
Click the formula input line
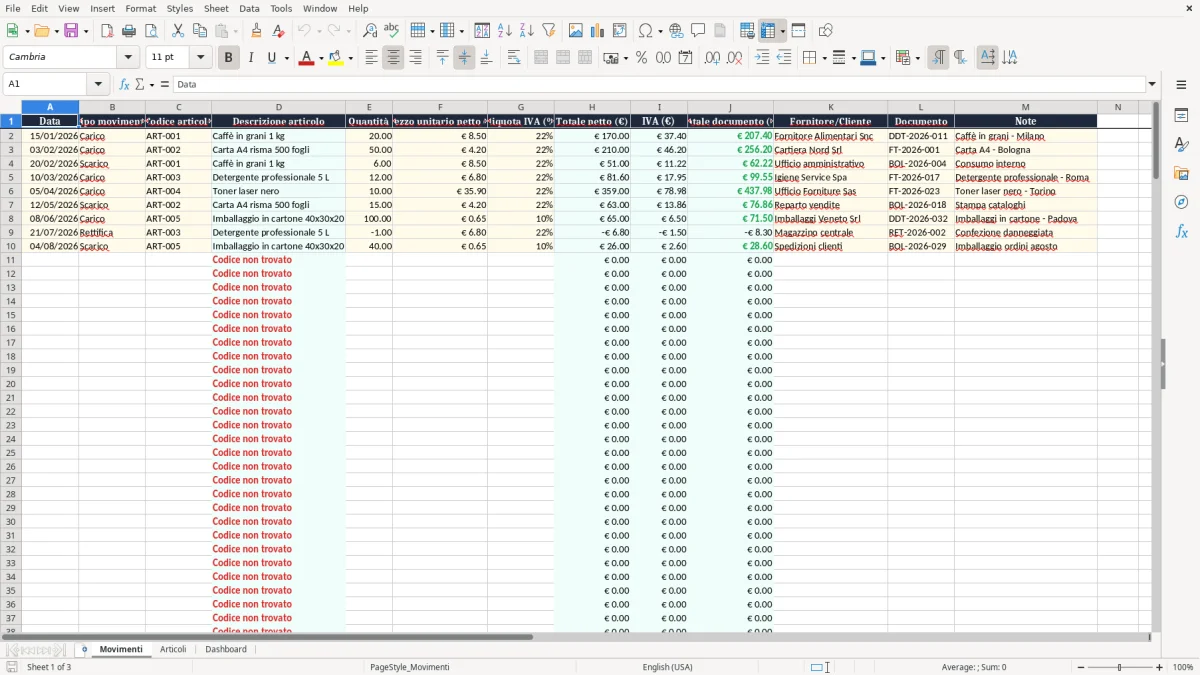coord(659,84)
